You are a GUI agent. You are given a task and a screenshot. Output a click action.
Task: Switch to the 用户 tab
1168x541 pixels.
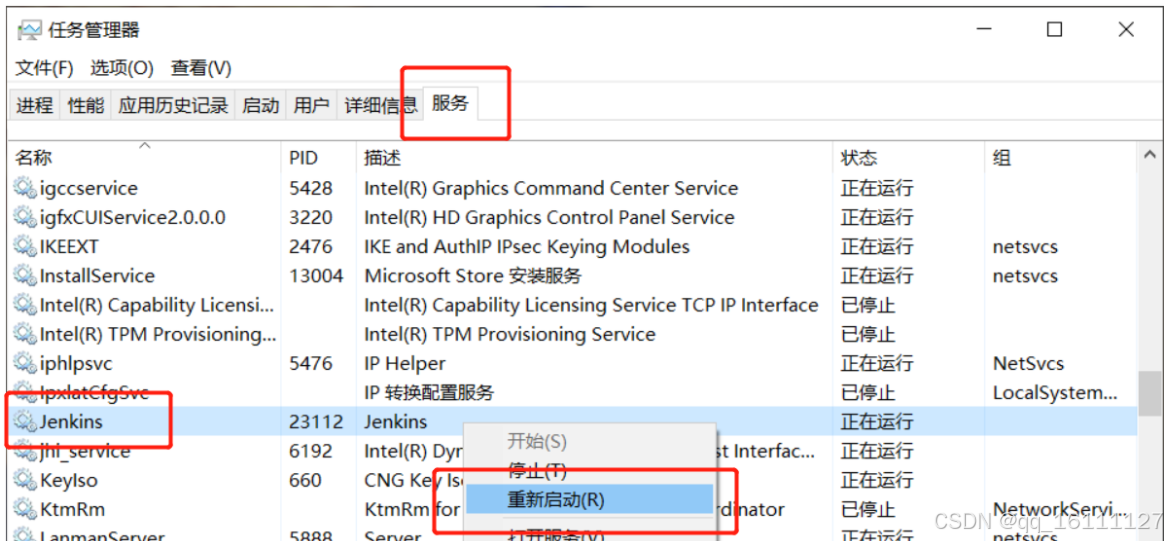(x=311, y=106)
